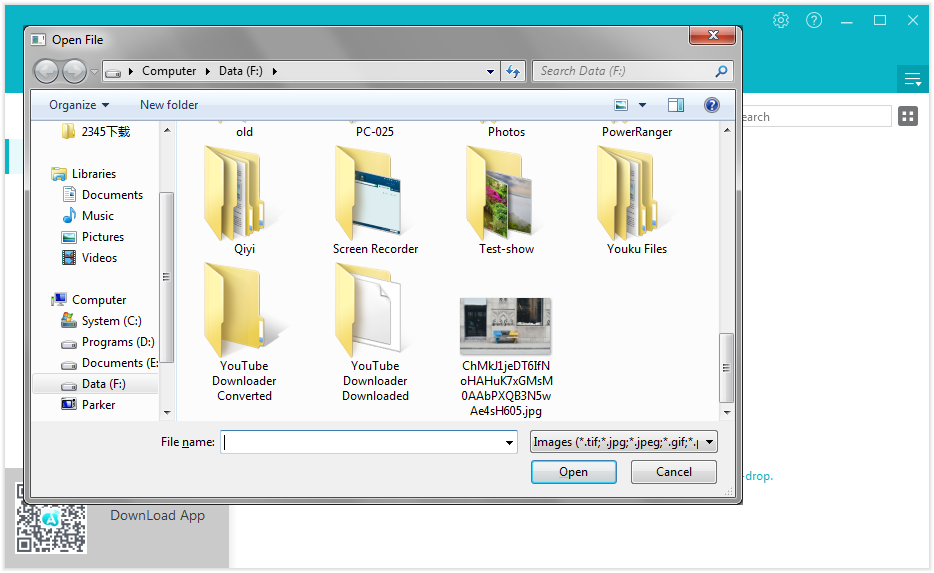Screen dimensions: 934x573
Task: Click navigation pane scroll down arrow
Action: (x=167, y=412)
